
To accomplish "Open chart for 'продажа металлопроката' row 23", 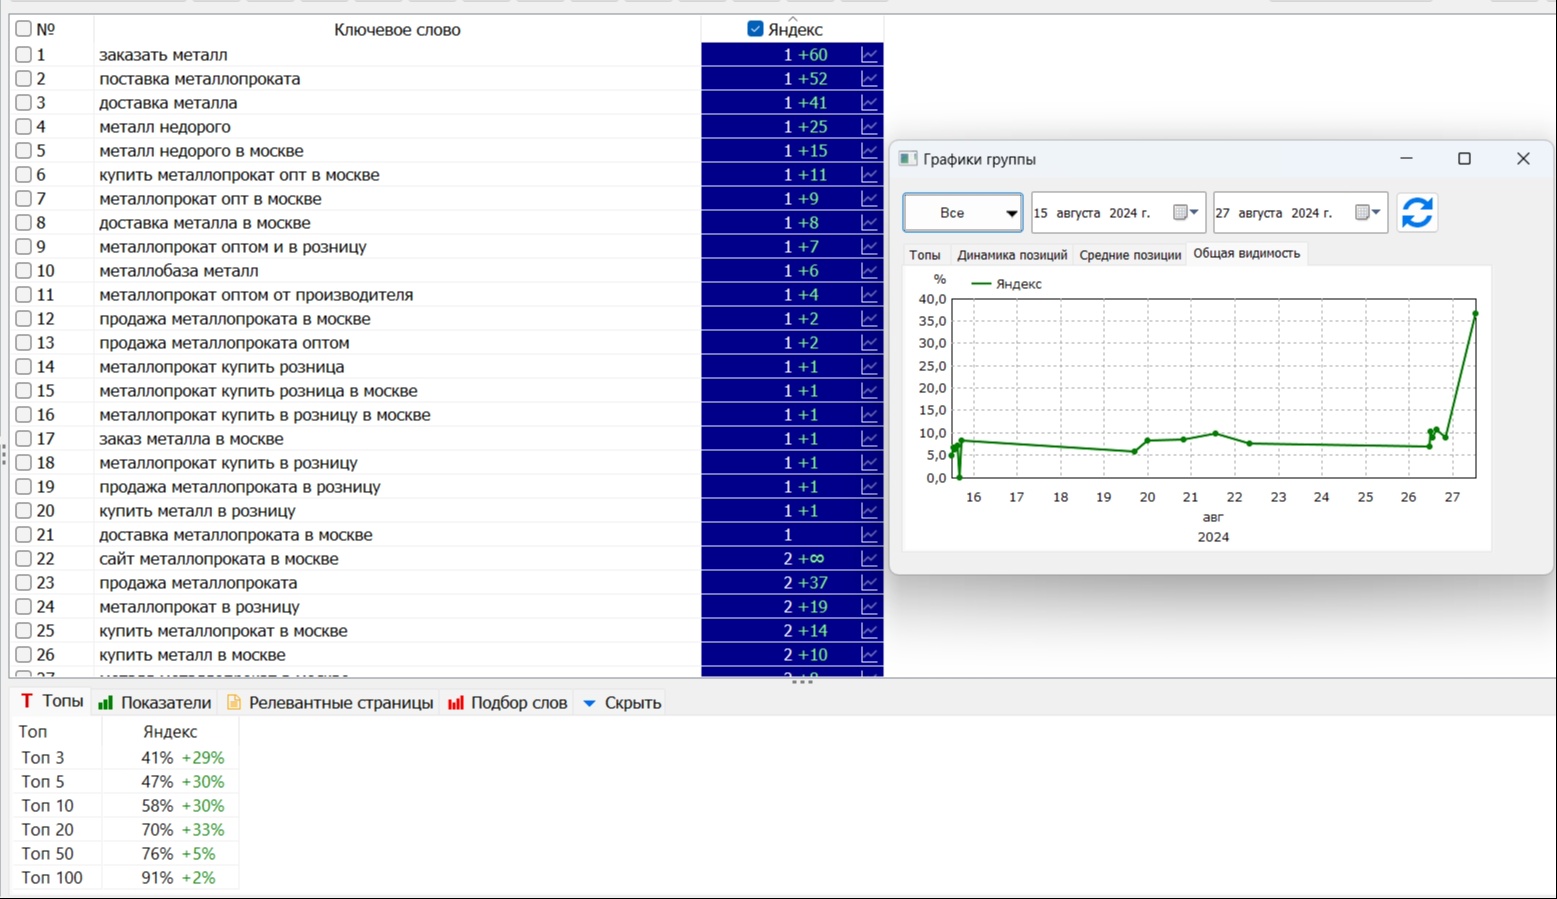I will (x=869, y=583).
